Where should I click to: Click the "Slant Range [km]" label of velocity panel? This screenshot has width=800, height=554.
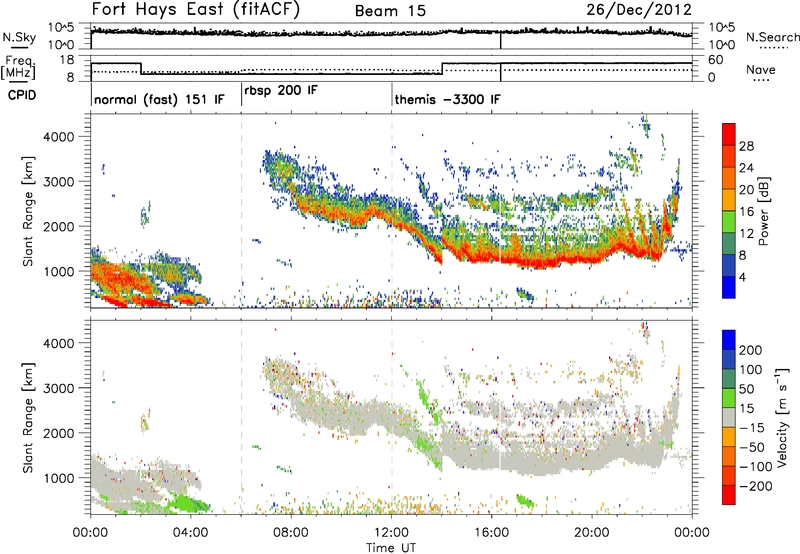[x=28, y=418]
